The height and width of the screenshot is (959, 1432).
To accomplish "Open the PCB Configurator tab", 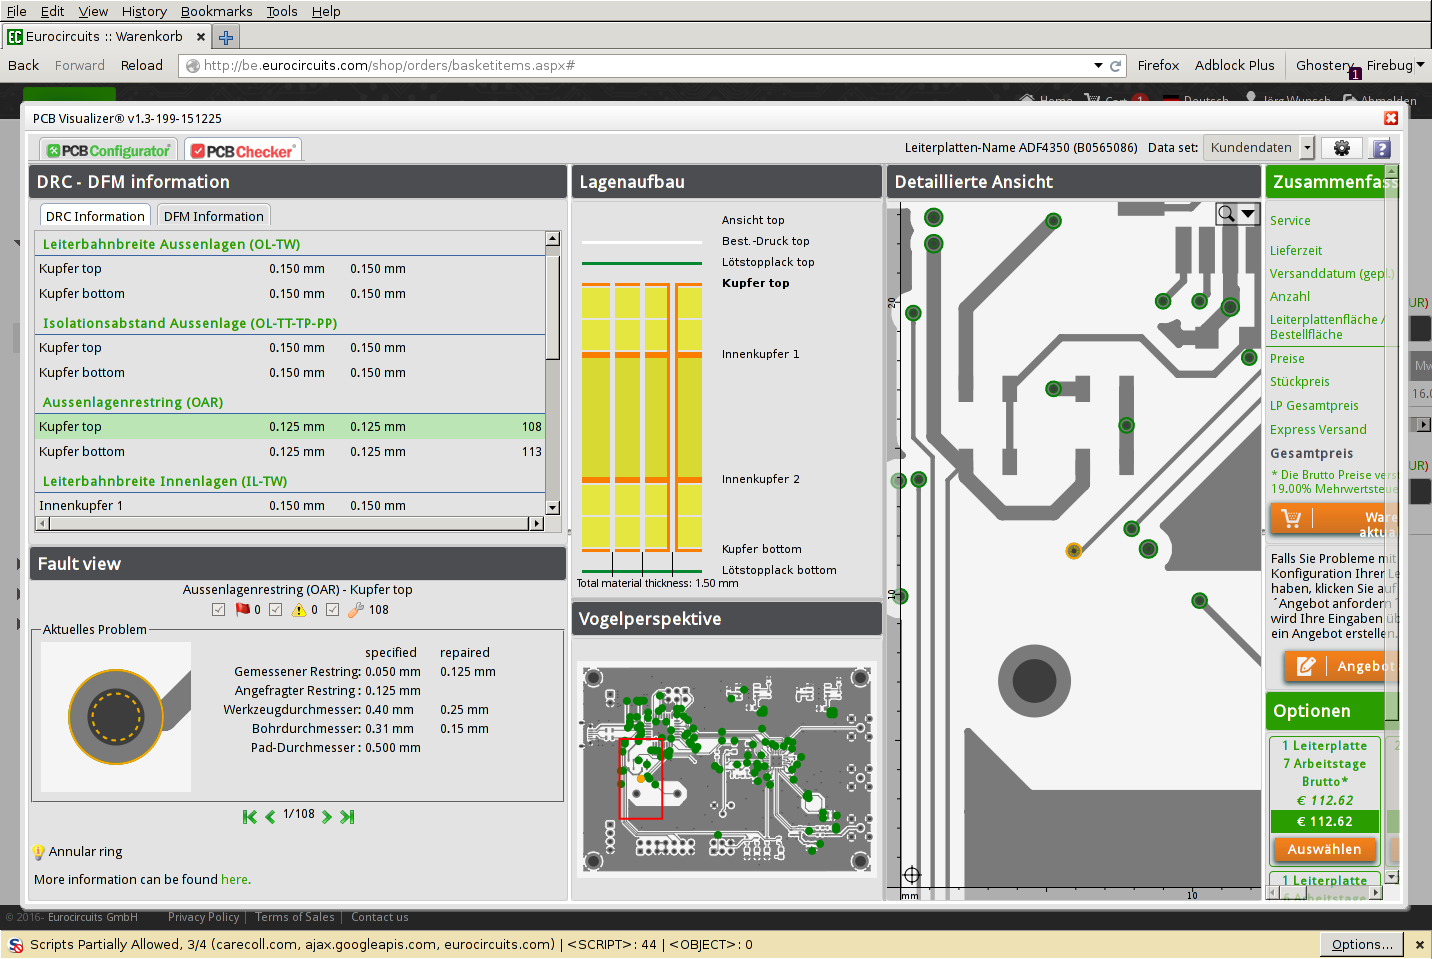I will tap(109, 150).
